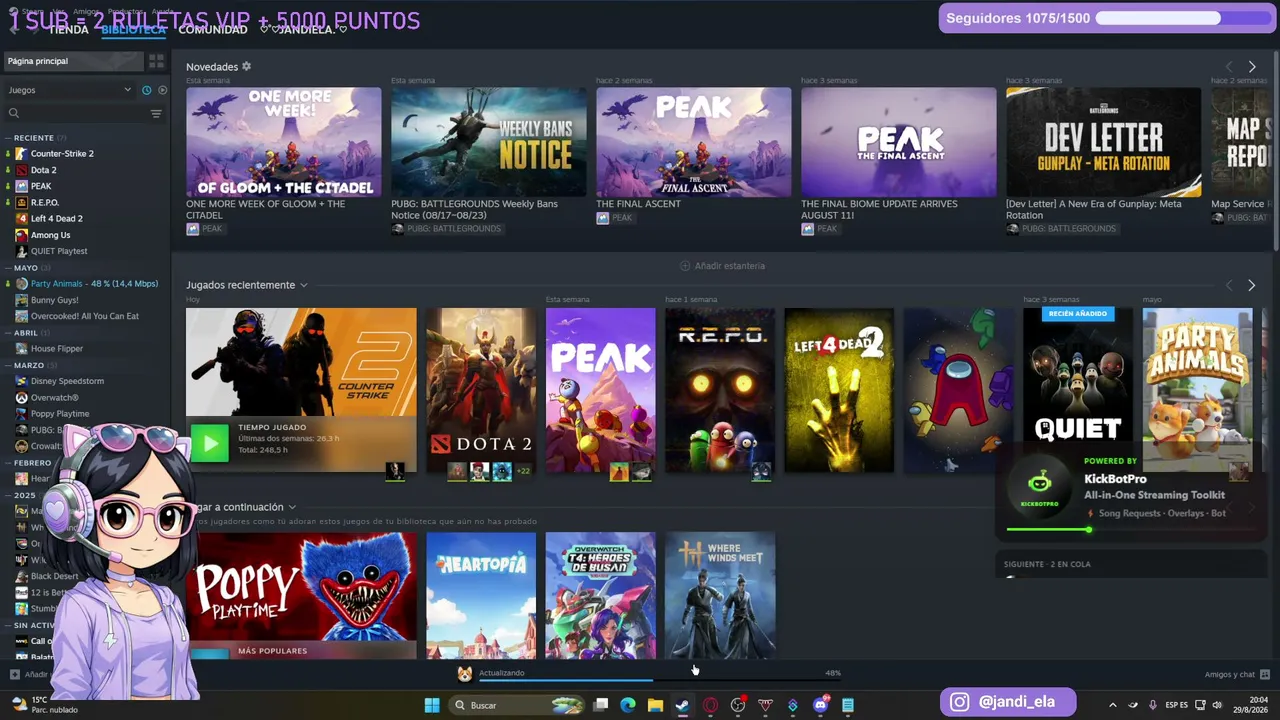Collapse the MARZO group in sidebar
Image resolution: width=1280 pixels, height=720 pixels.
[8, 365]
